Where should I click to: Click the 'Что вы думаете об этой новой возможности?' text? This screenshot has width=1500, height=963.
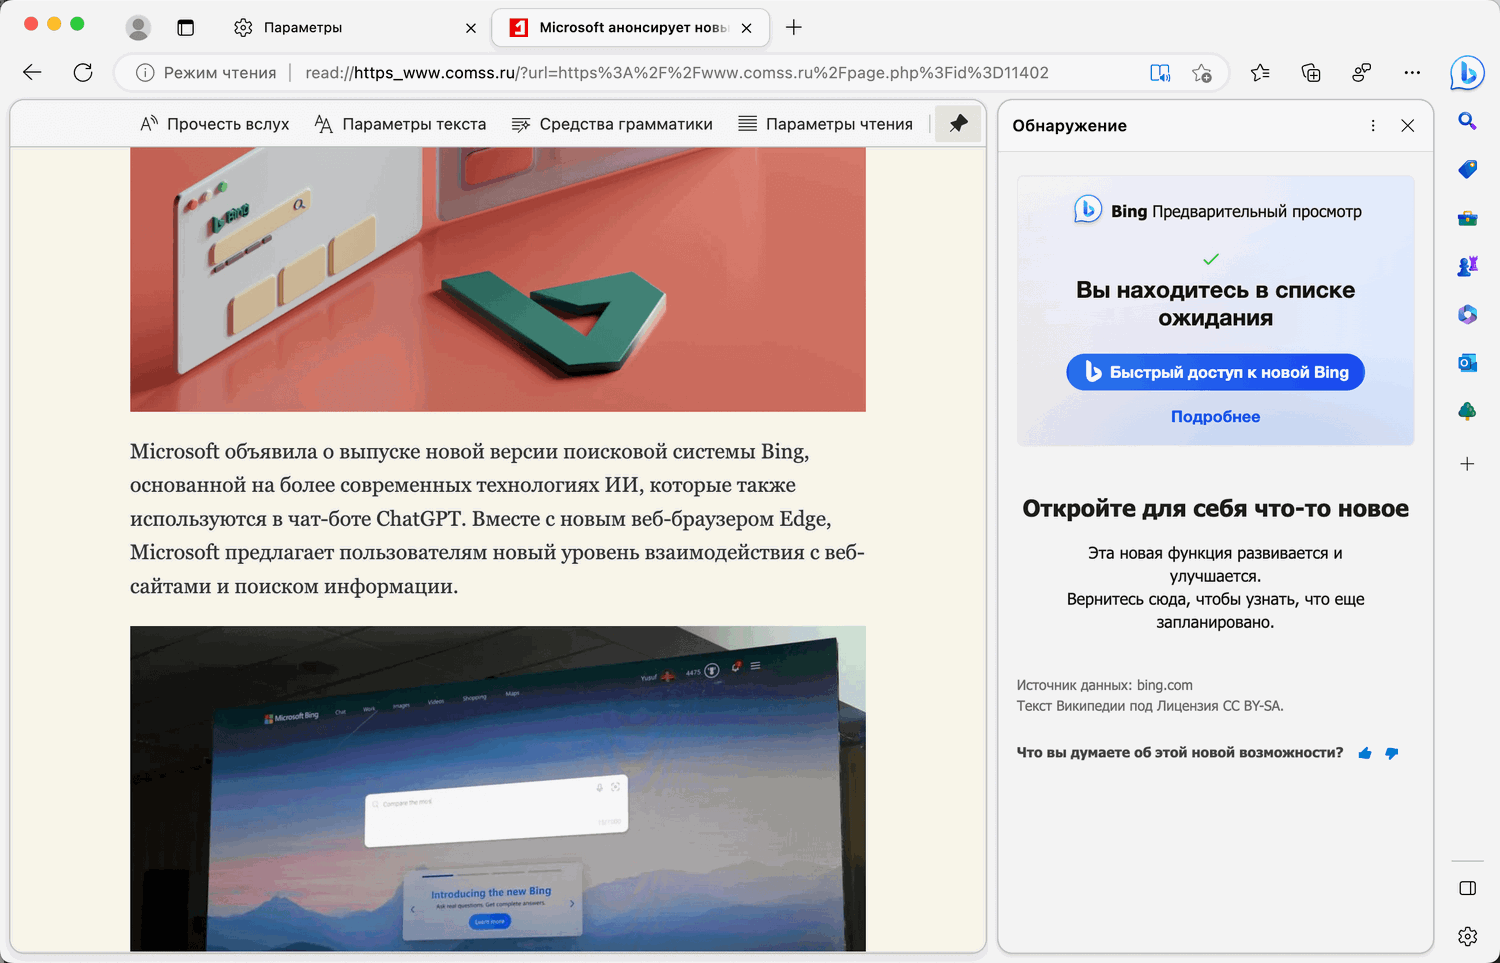pos(1180,753)
